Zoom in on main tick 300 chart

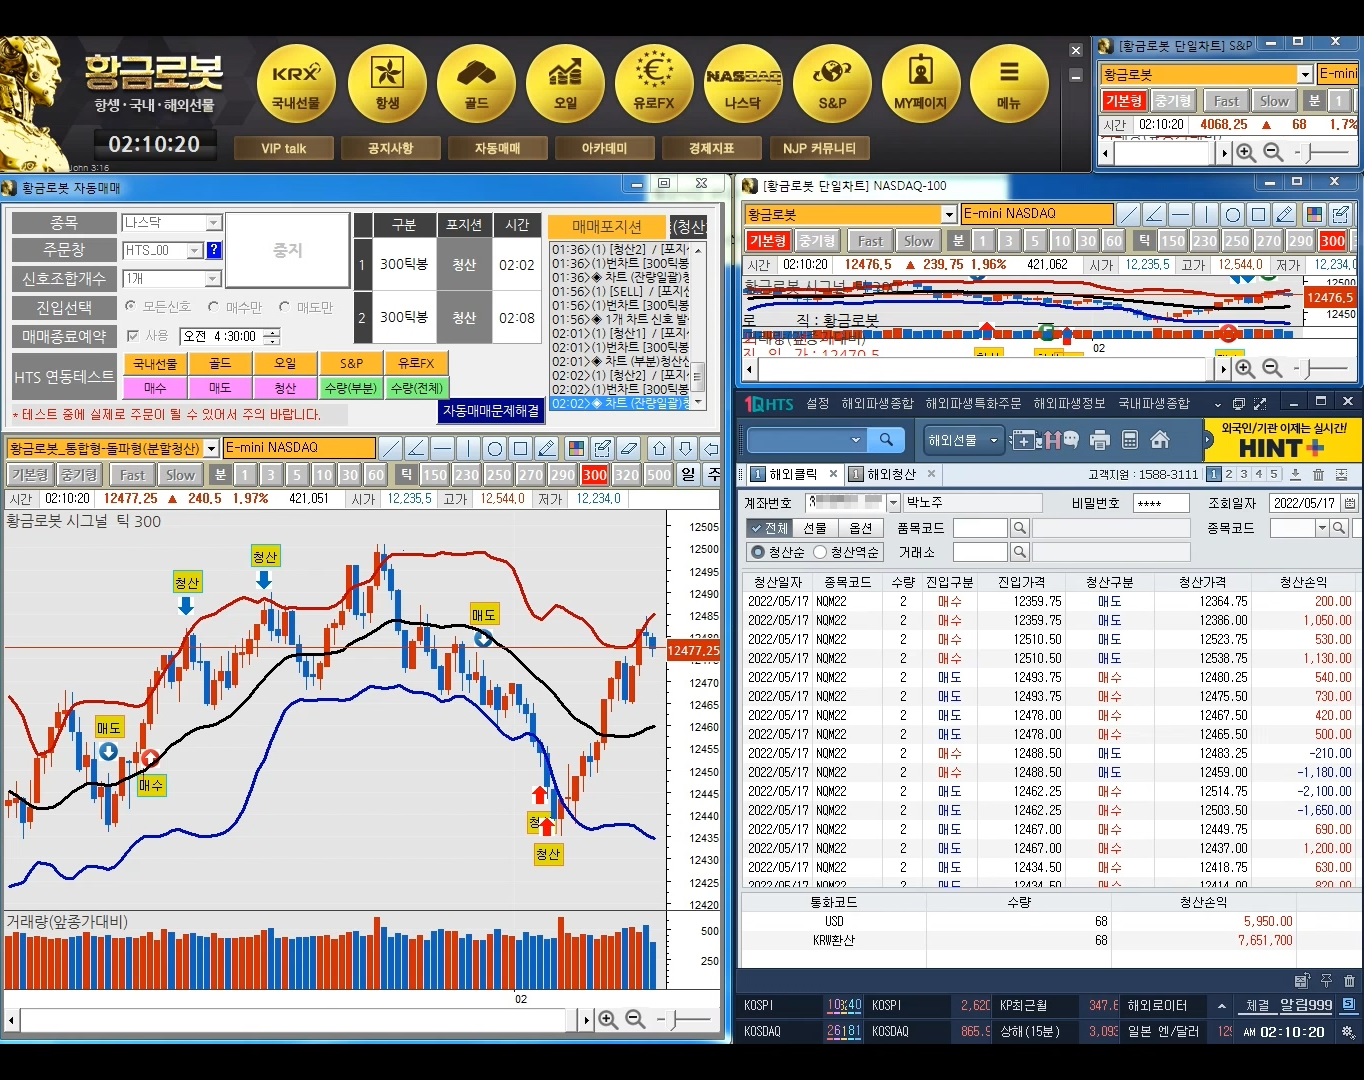coord(607,1019)
